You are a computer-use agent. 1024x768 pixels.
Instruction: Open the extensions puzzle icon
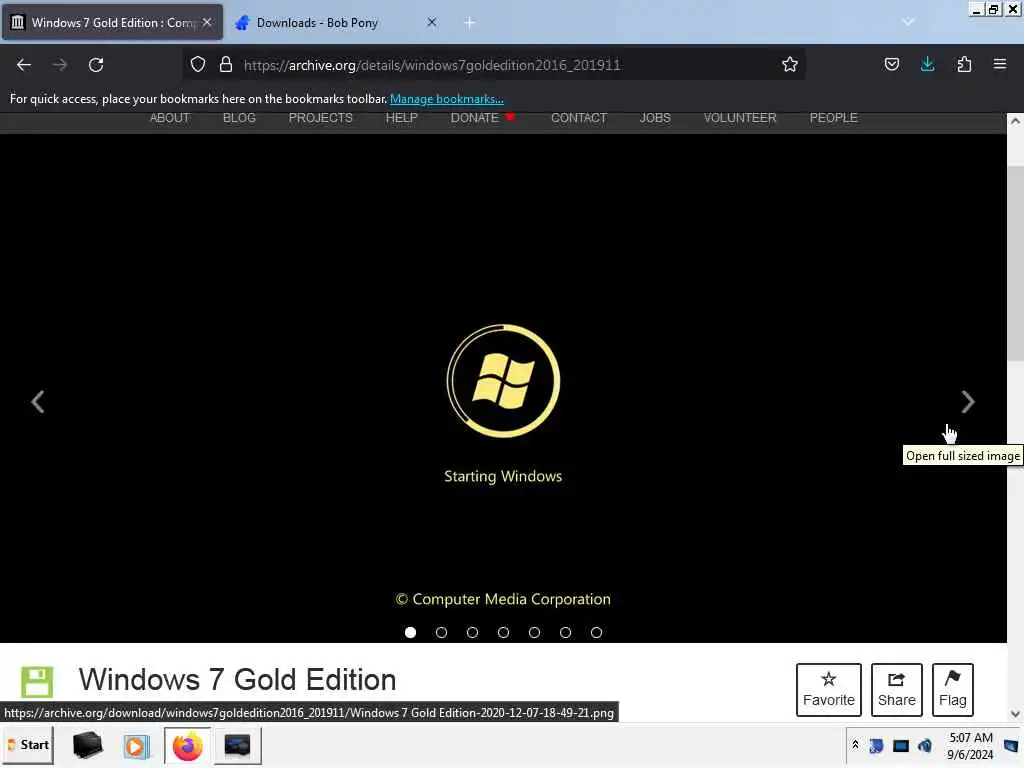[x=964, y=64]
